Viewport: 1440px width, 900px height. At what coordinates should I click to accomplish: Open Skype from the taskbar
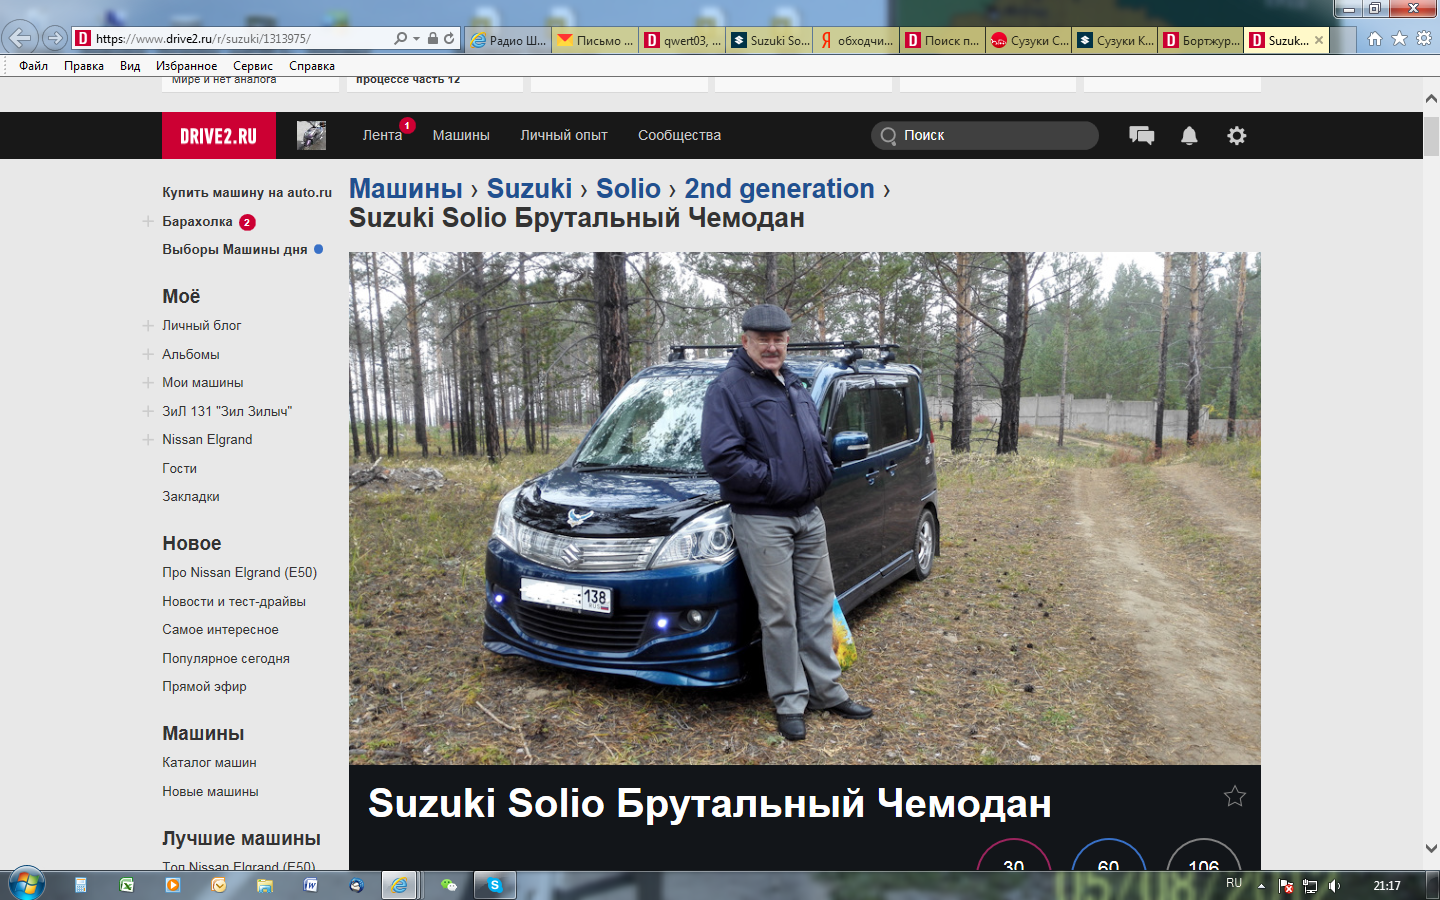[x=495, y=885]
